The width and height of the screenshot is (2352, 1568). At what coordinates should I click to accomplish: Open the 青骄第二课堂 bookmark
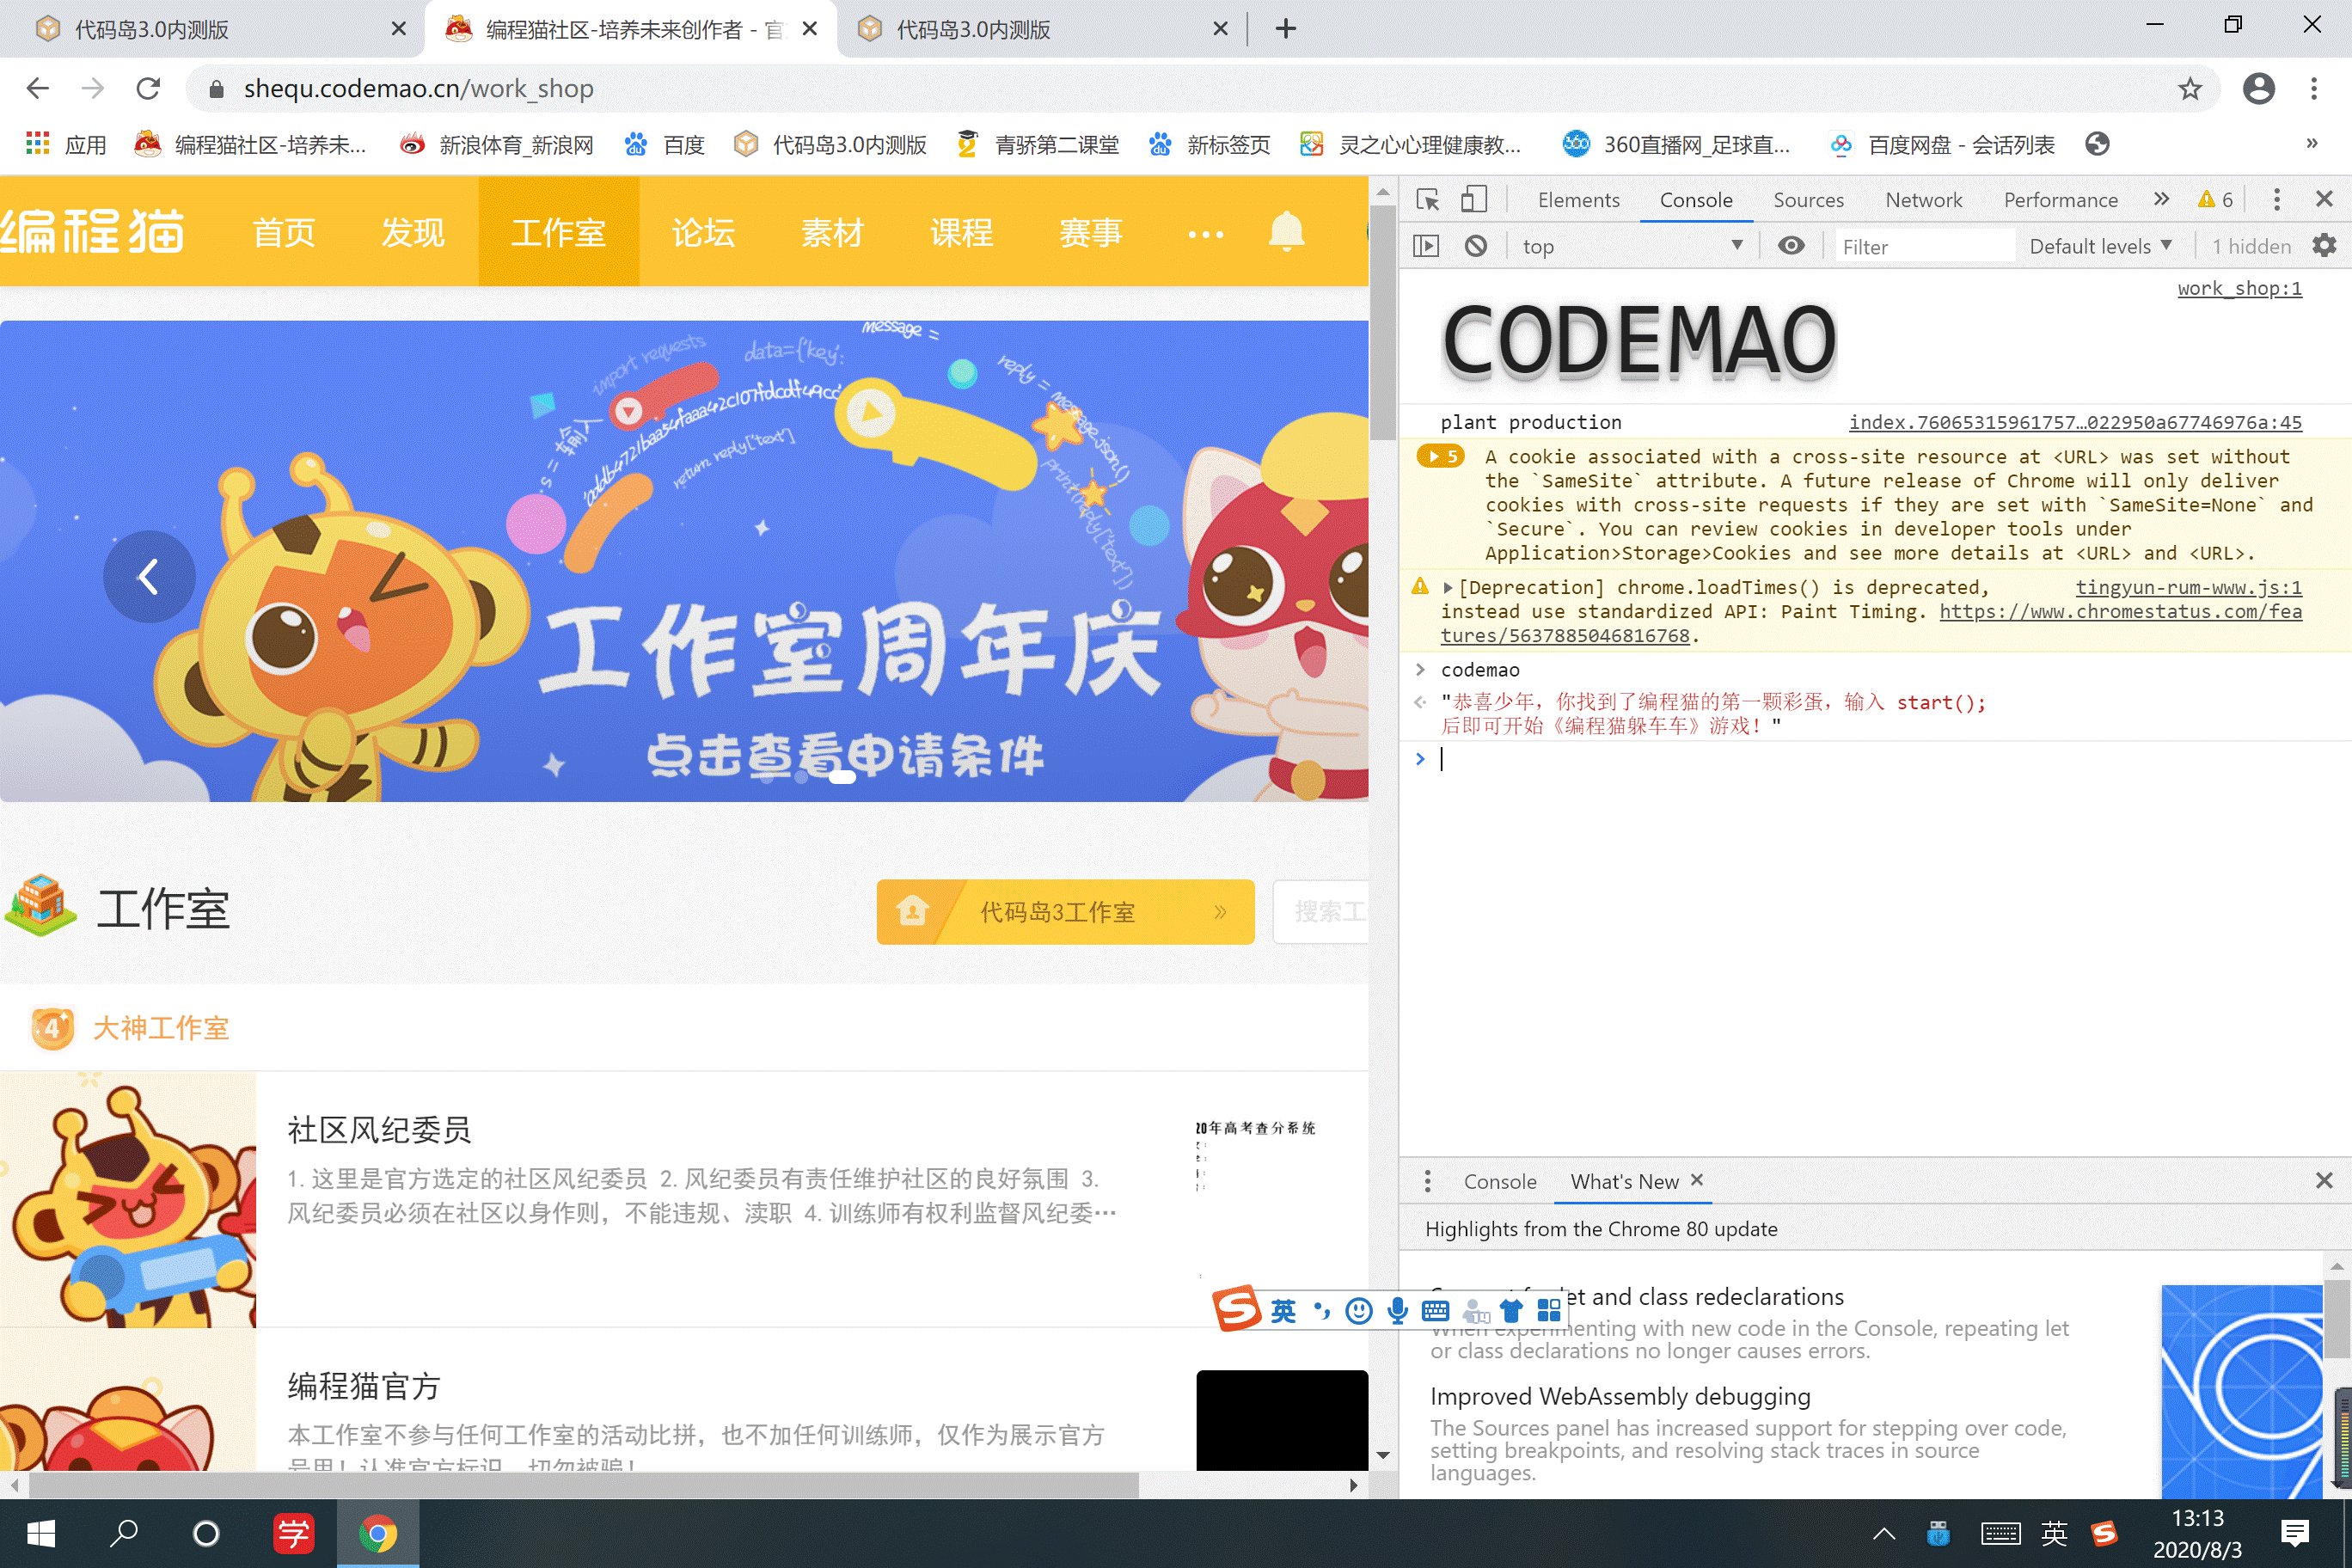point(1037,144)
